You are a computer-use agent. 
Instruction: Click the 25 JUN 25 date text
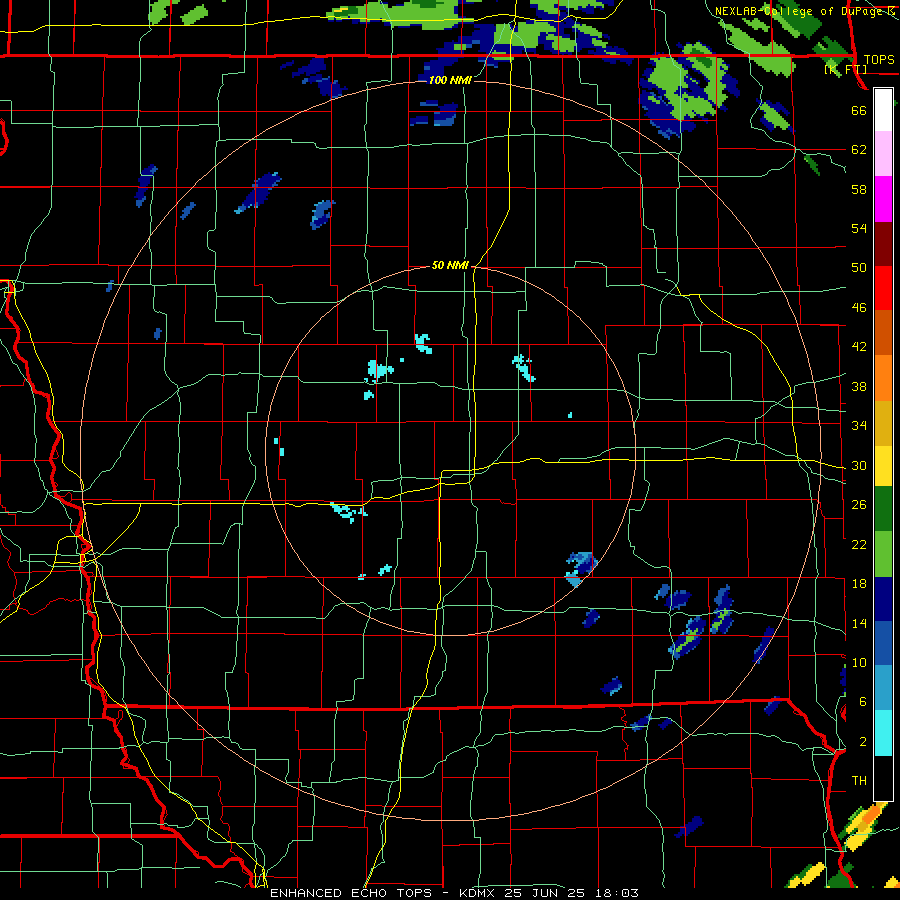pos(545,893)
